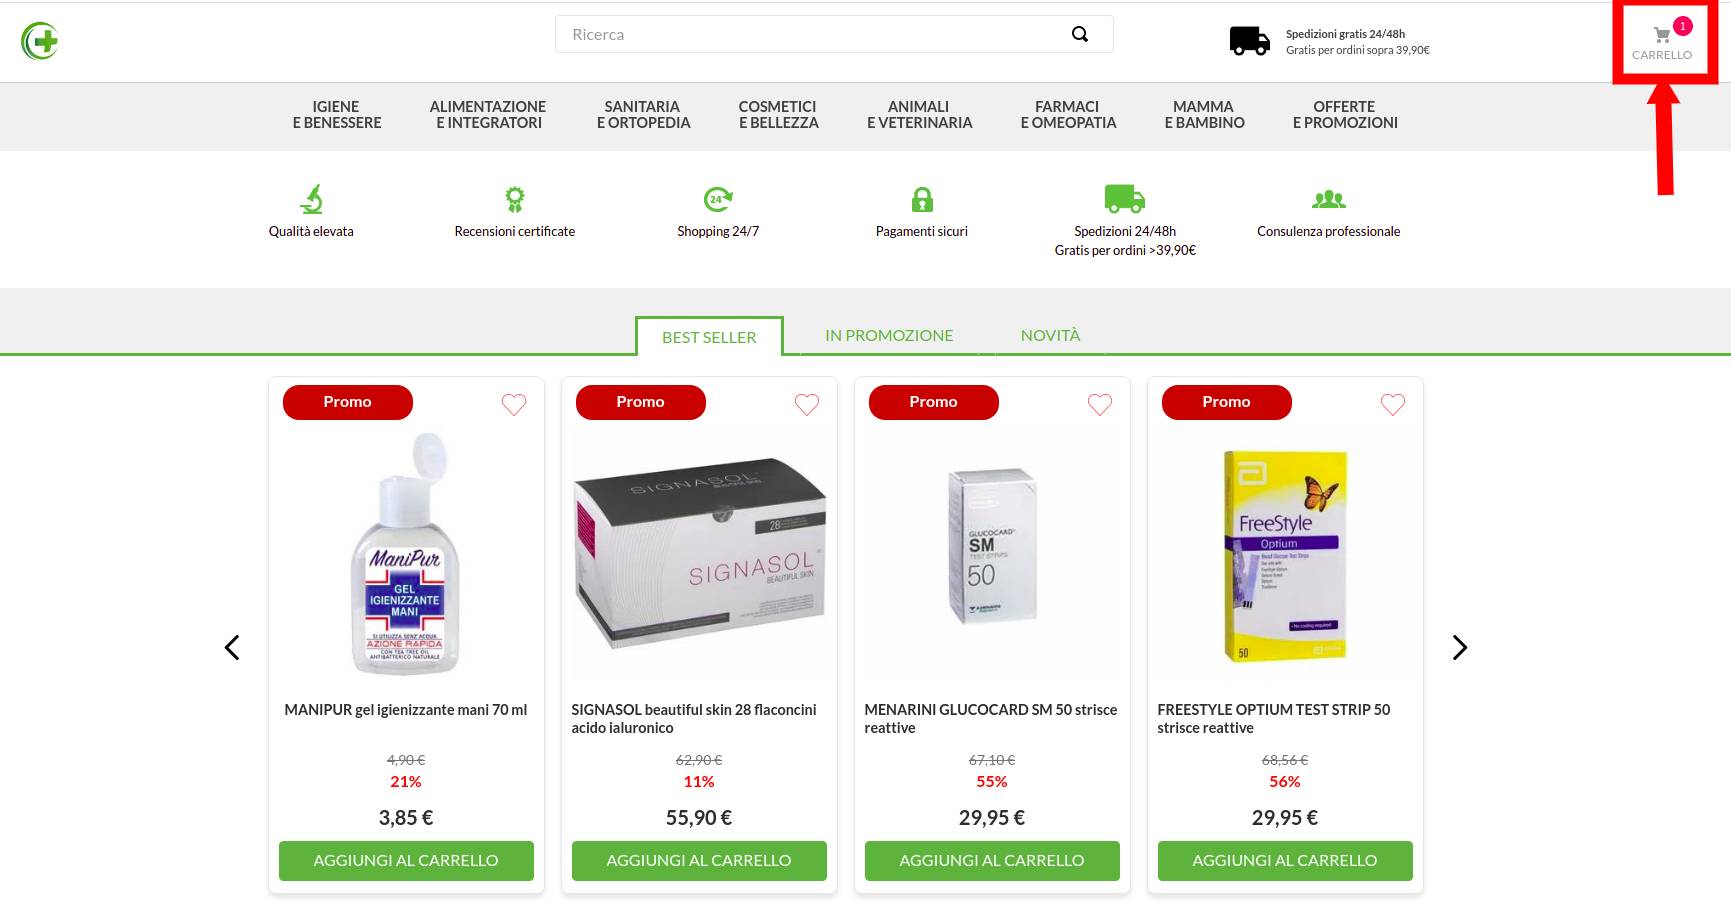The height and width of the screenshot is (907, 1731).
Task: Toggle wishlist heart on FREESTYLE OPTIUM strips
Action: 1393,404
